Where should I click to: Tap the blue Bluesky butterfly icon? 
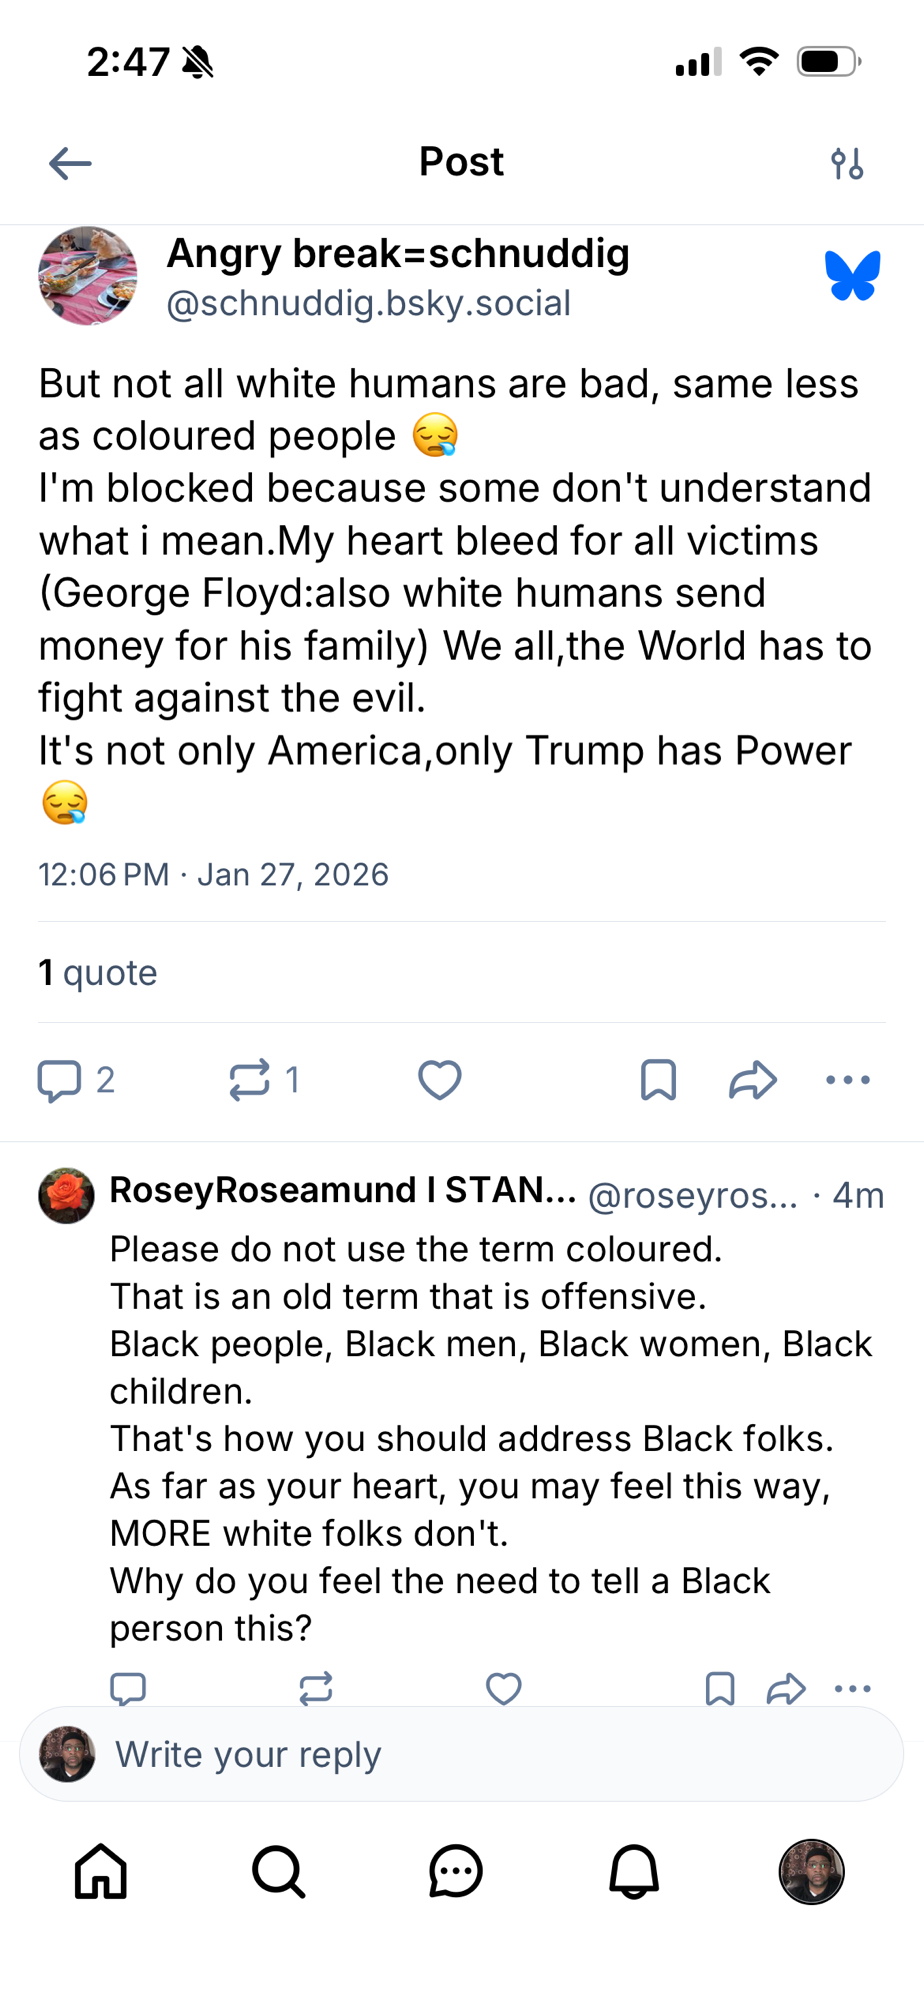852,276
